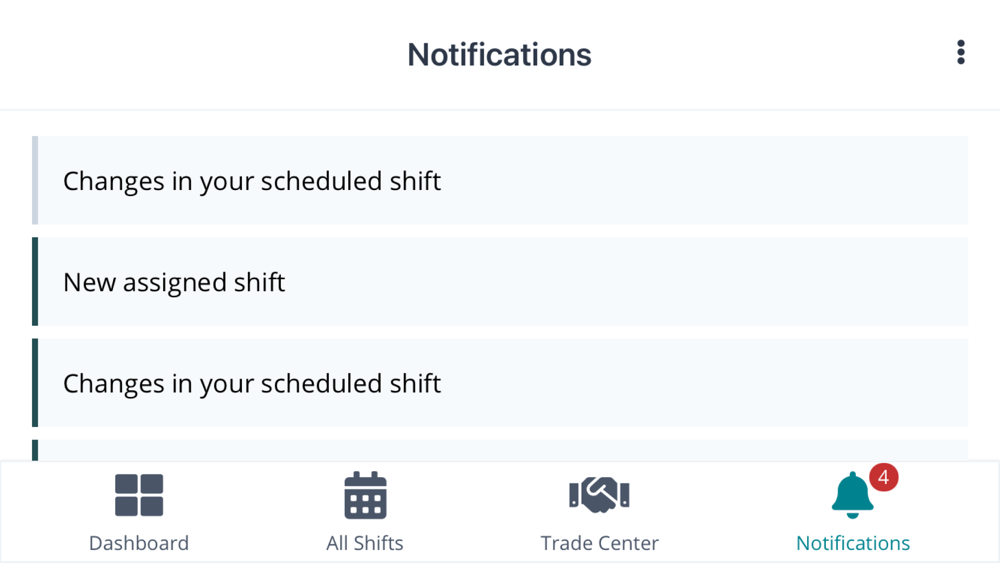This screenshot has width=1000, height=563.
Task: Switch to the Dashboard tab label
Action: (x=139, y=543)
